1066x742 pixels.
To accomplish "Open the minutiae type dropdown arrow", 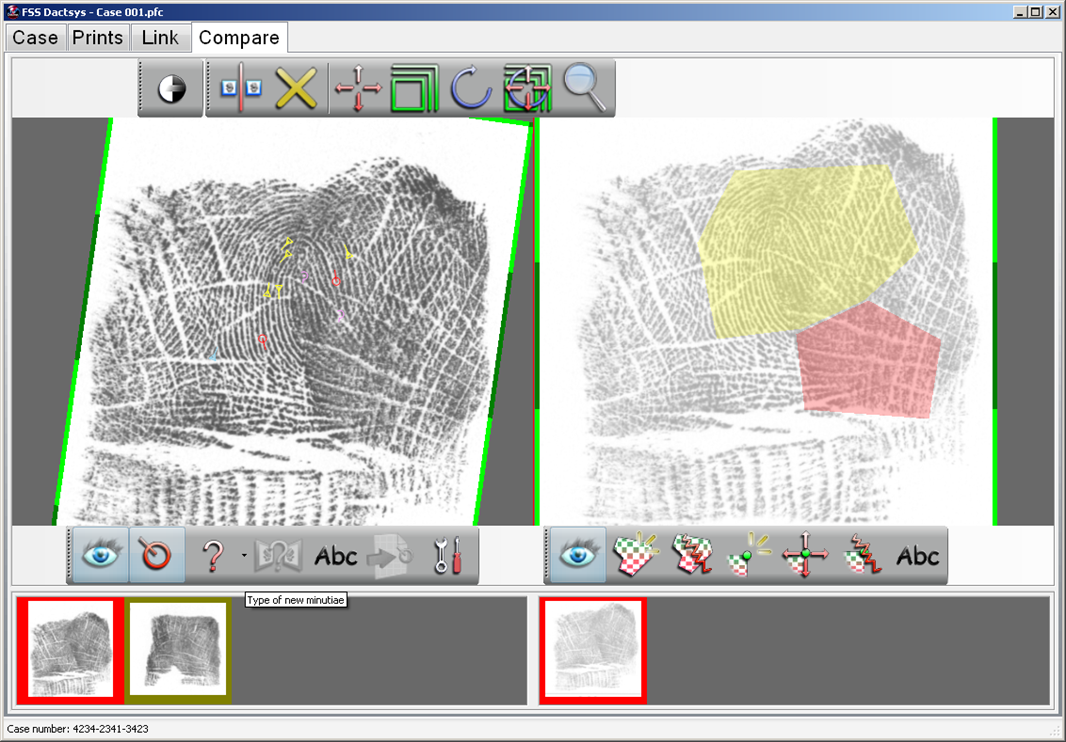I will coord(244,556).
